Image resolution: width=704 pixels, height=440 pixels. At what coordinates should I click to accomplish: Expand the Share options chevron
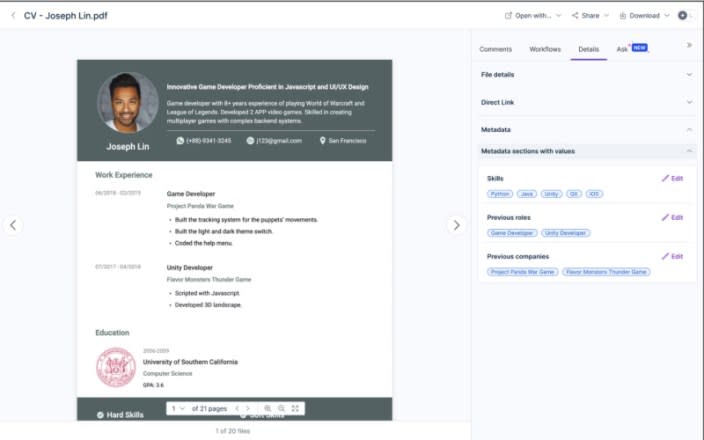(x=607, y=16)
